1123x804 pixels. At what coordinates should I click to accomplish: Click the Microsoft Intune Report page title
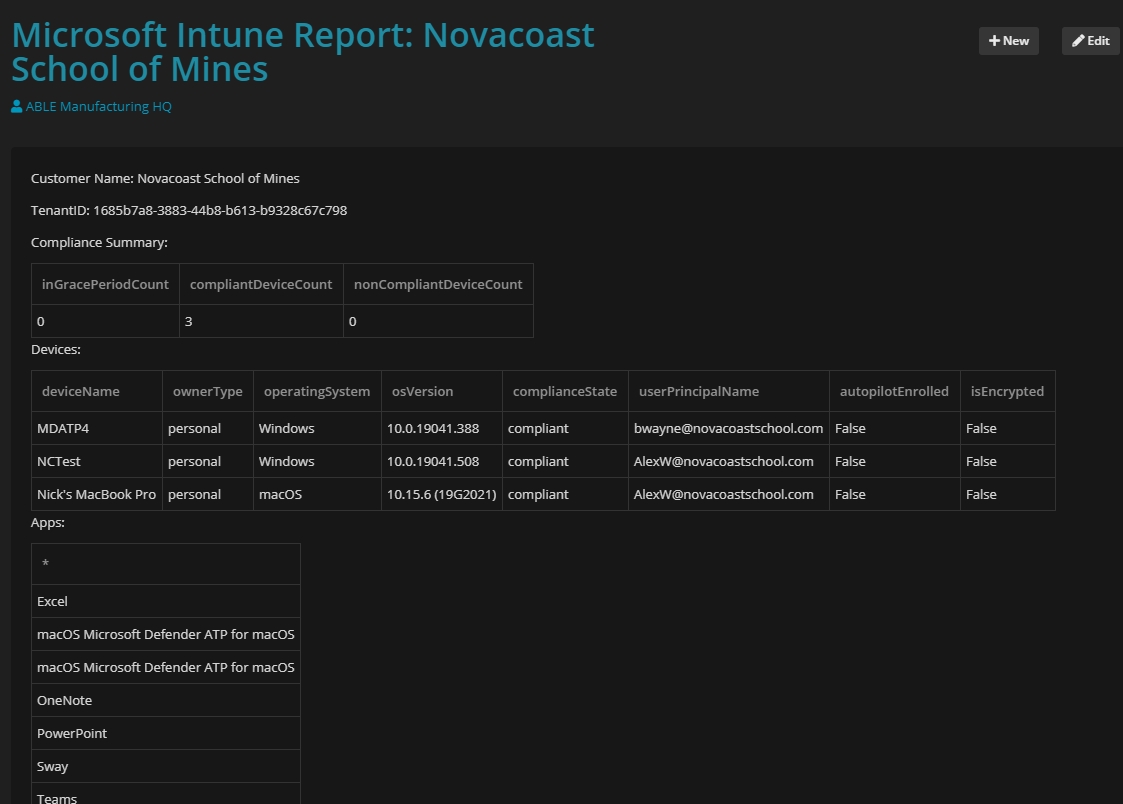click(x=303, y=52)
